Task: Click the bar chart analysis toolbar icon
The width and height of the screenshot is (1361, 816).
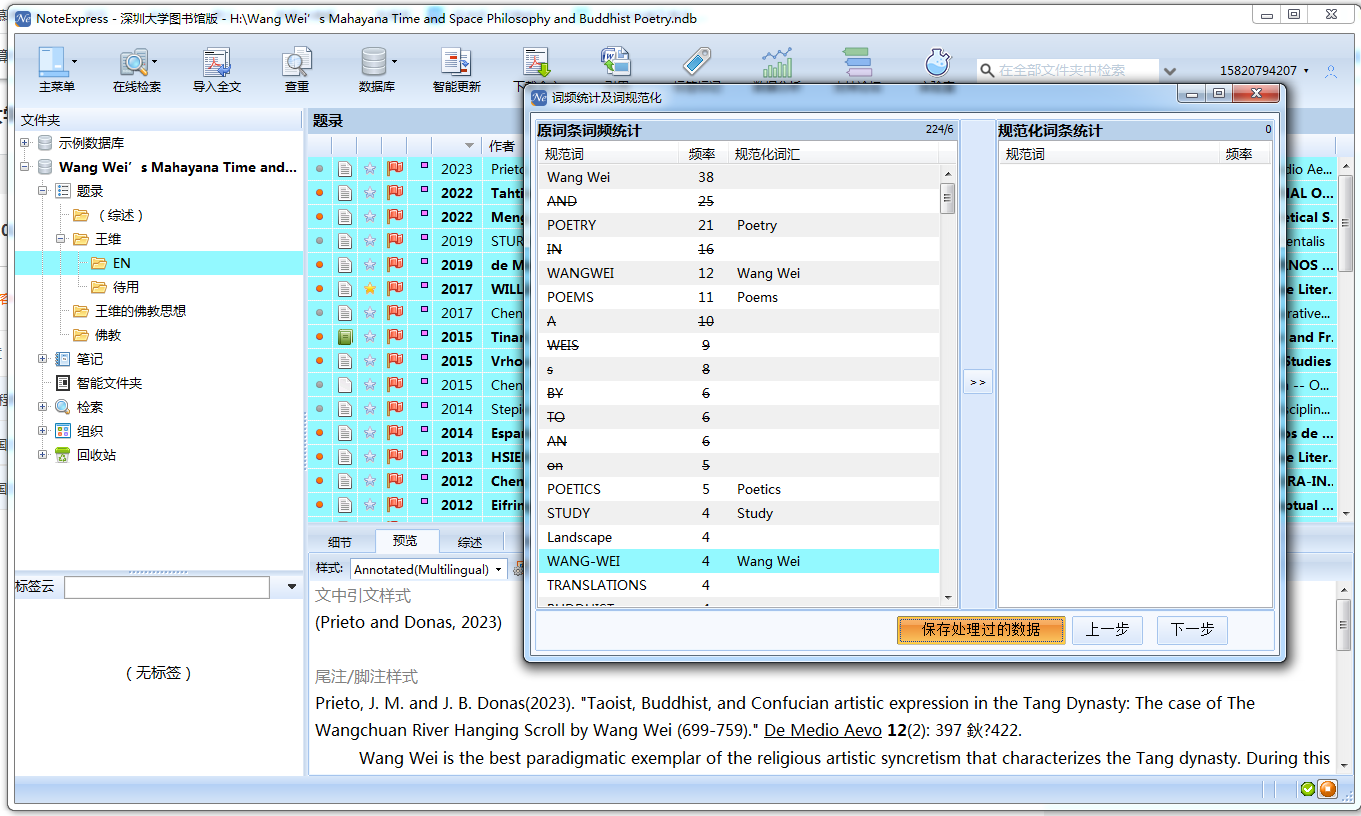Action: tap(777, 62)
